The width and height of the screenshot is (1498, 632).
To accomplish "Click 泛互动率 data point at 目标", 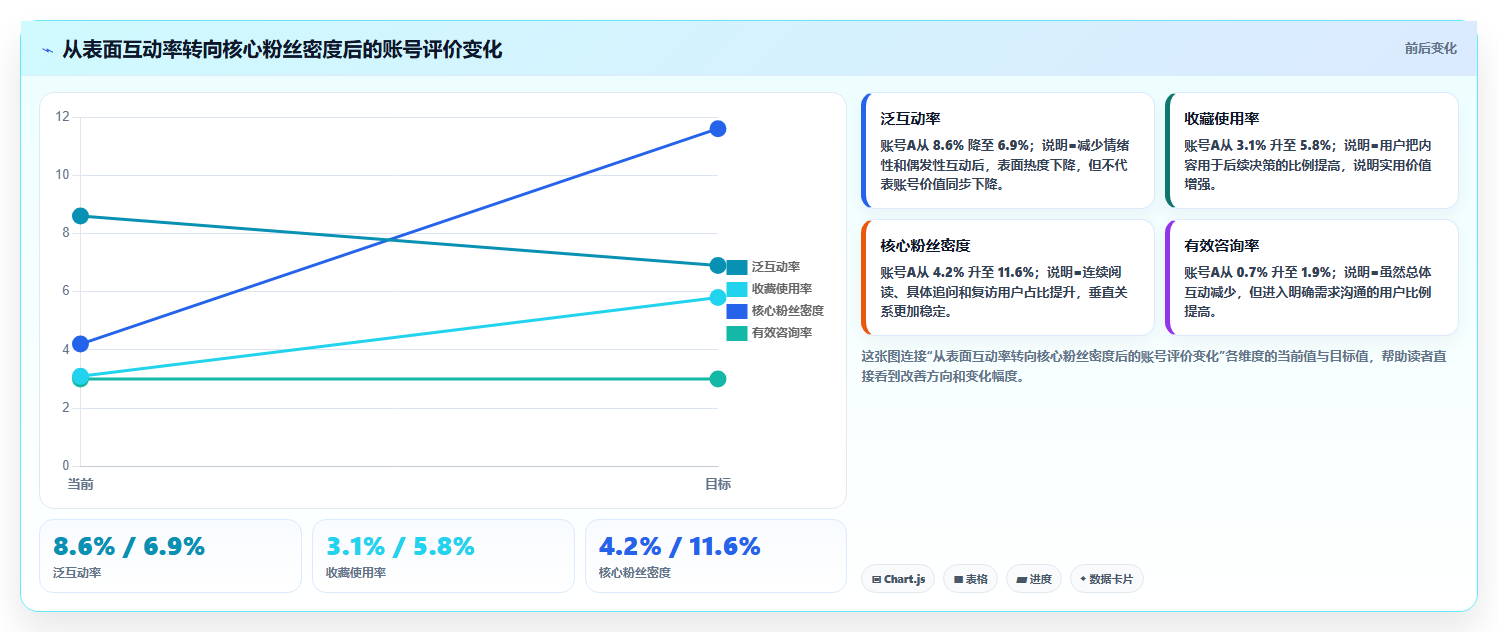I will [x=717, y=265].
